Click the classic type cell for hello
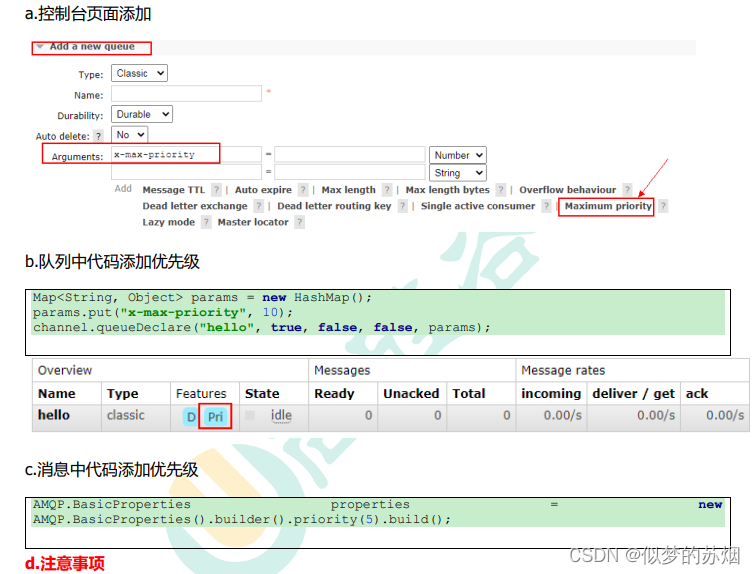755x574 pixels. (x=126, y=415)
